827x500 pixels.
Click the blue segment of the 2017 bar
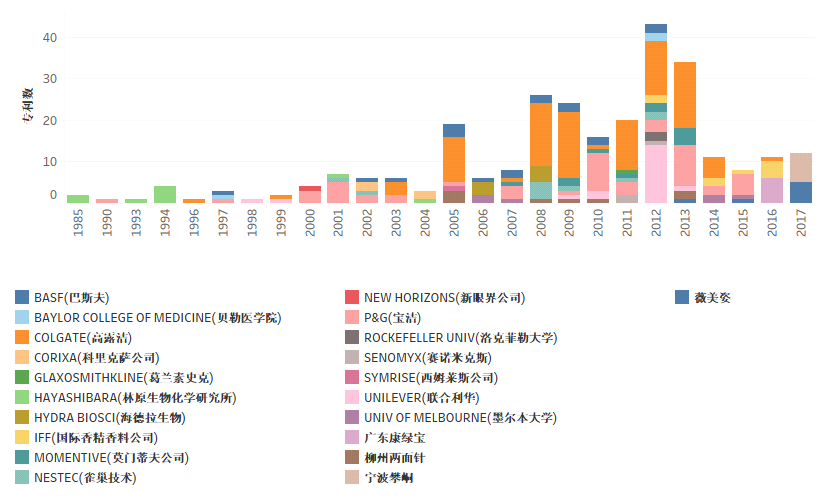[801, 192]
